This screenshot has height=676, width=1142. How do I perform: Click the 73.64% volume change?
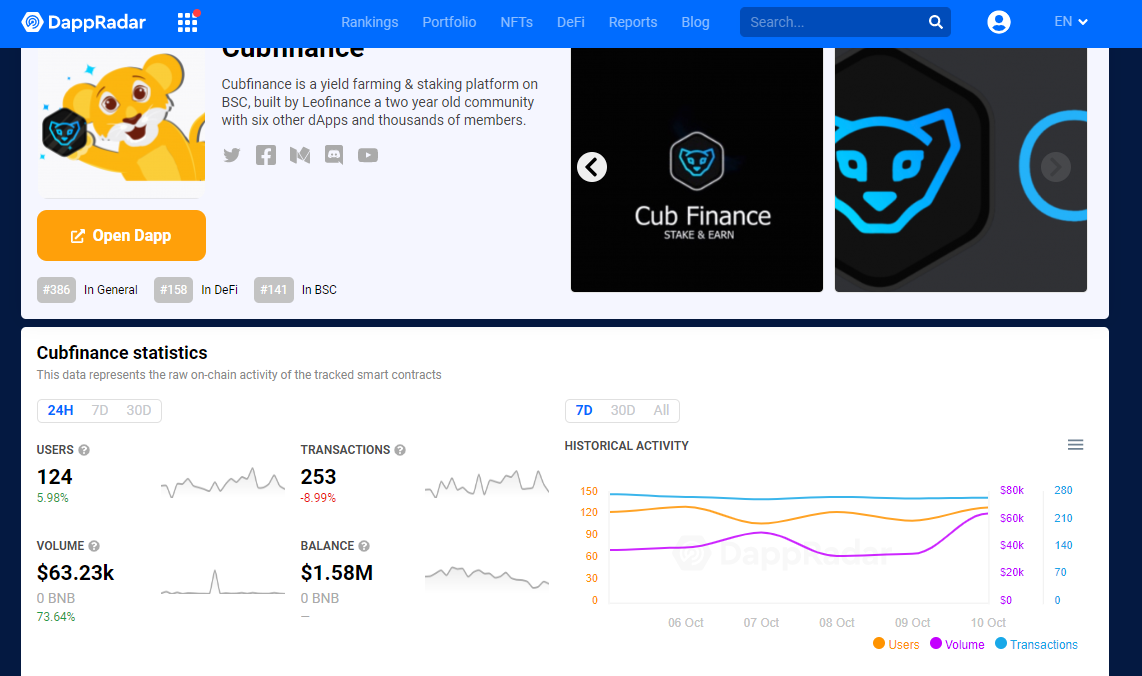[x=56, y=617]
